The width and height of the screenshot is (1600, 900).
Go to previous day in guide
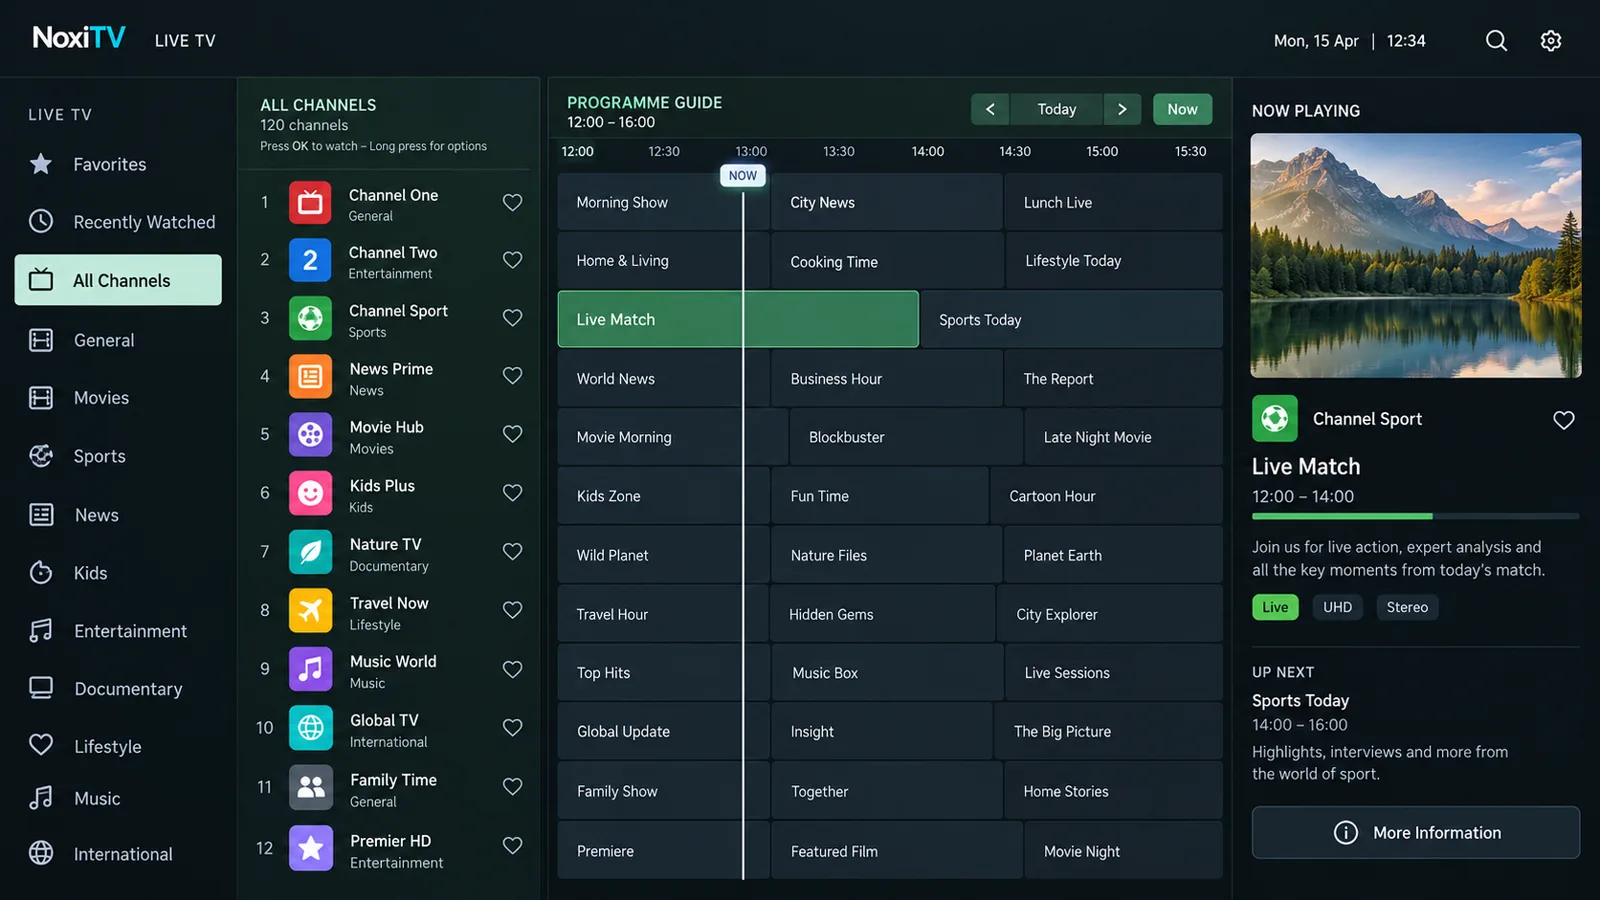[990, 109]
